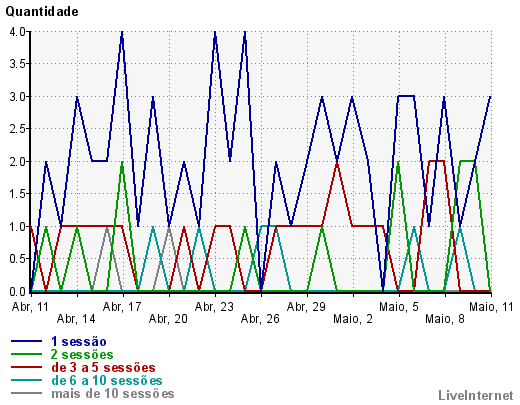
Task: Click the 'Abr, 11' date label
Action: (30, 307)
